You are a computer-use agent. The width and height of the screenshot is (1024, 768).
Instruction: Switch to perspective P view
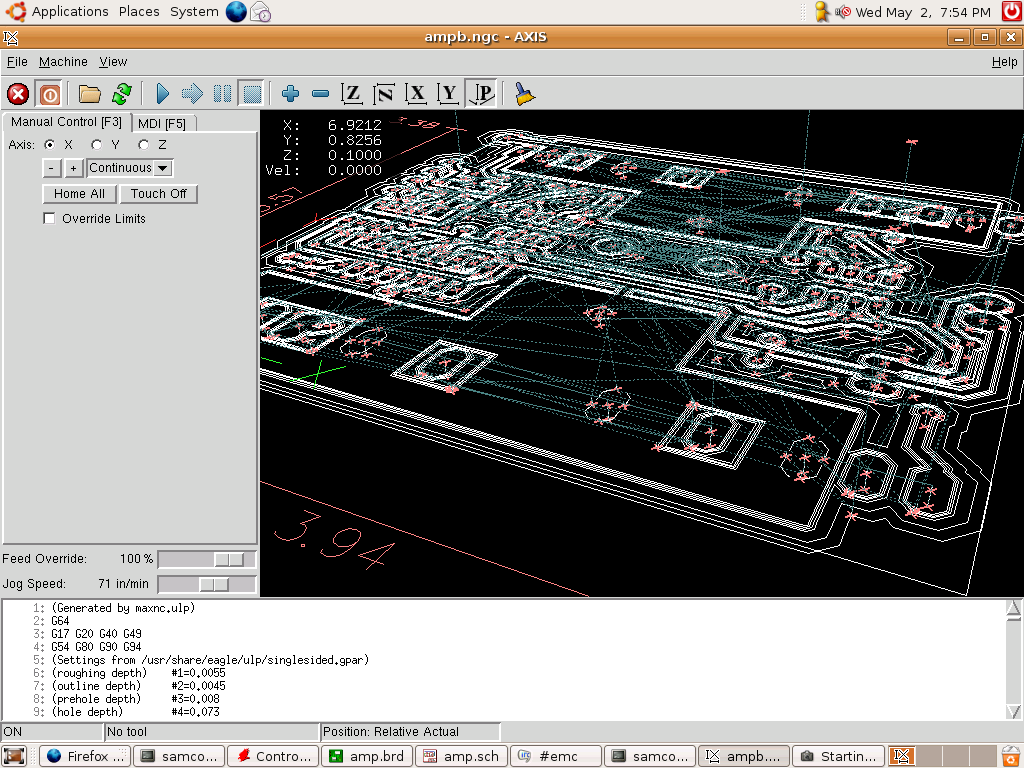tap(483, 94)
